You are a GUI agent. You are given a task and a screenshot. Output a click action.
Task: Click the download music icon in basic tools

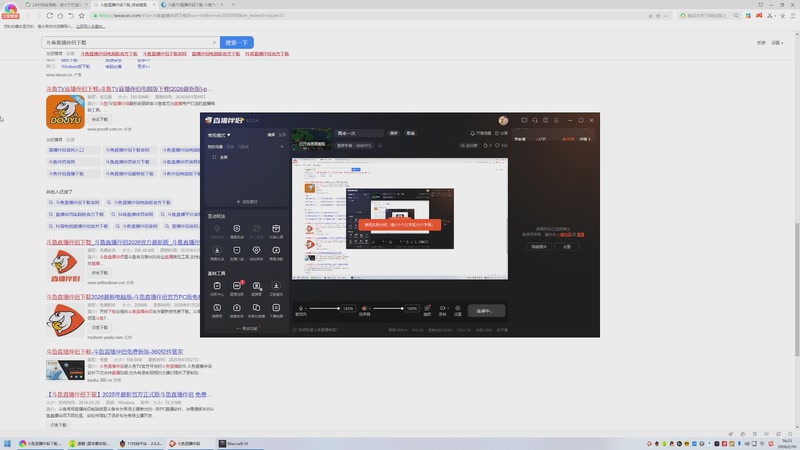276,286
